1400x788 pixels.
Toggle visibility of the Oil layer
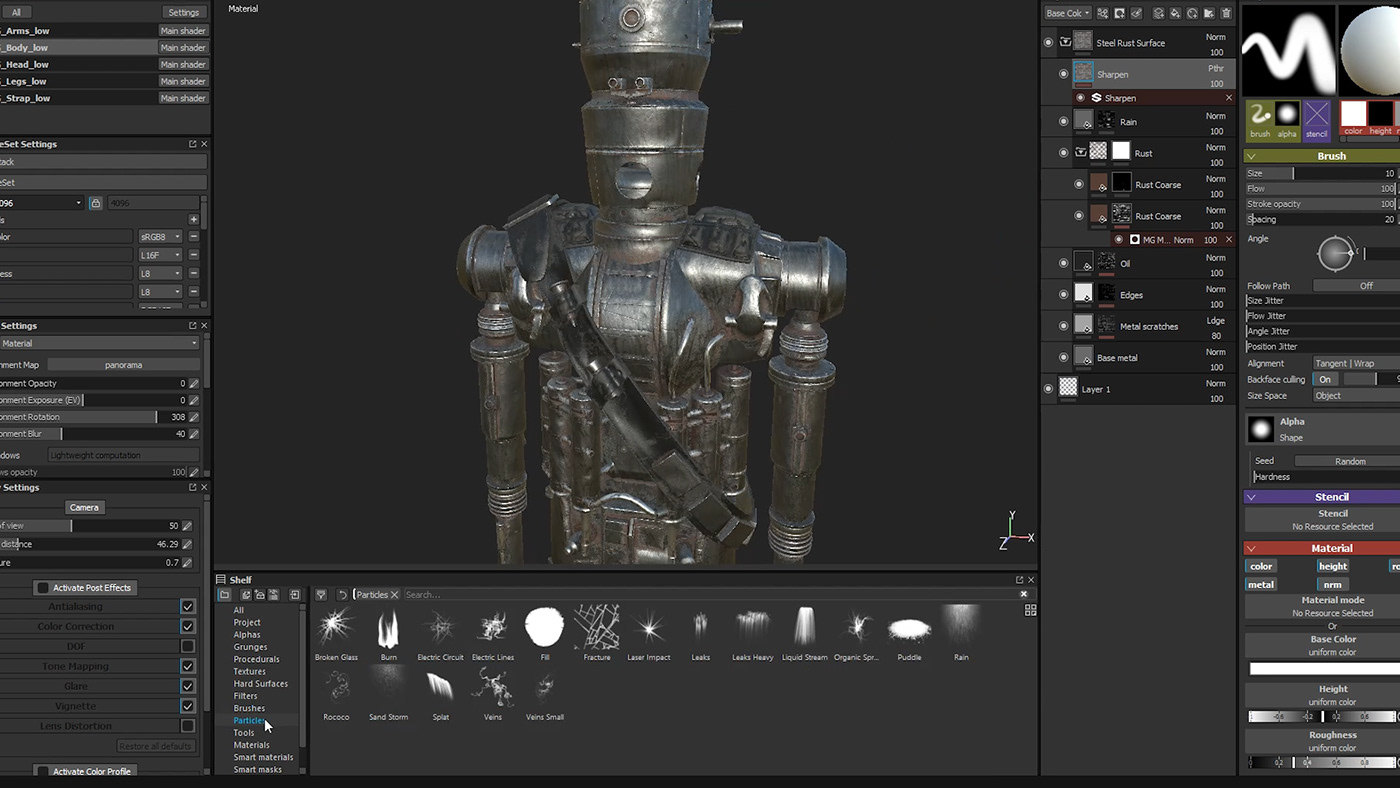pyautogui.click(x=1063, y=264)
